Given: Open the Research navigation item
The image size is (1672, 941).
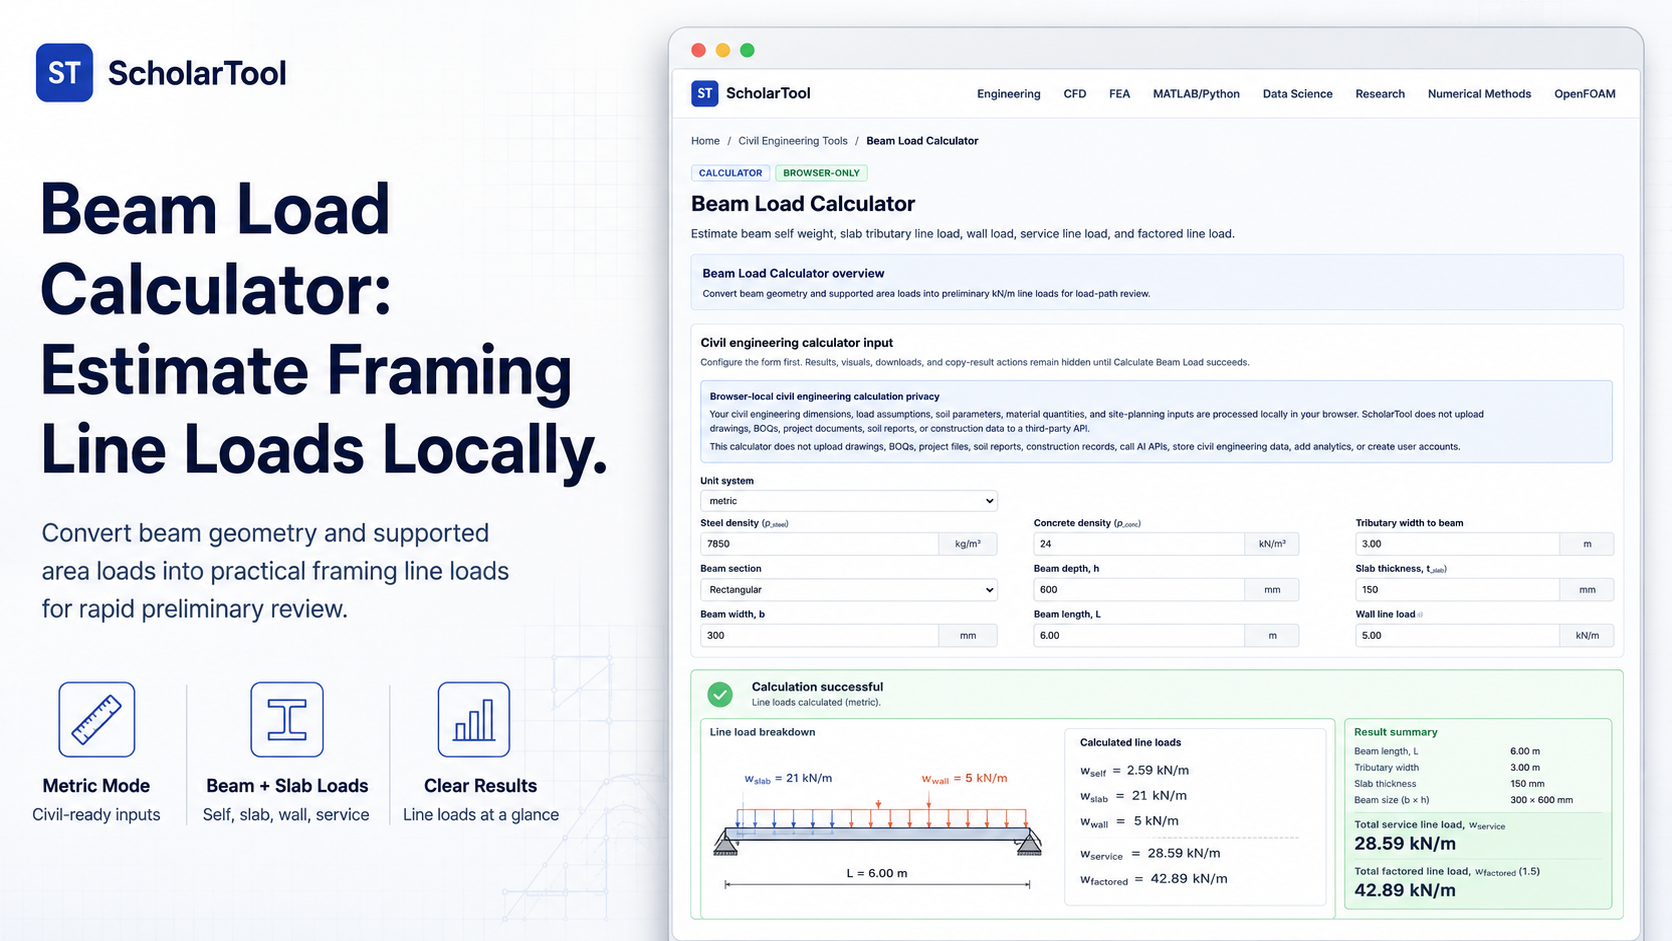Looking at the screenshot, I should pos(1380,94).
